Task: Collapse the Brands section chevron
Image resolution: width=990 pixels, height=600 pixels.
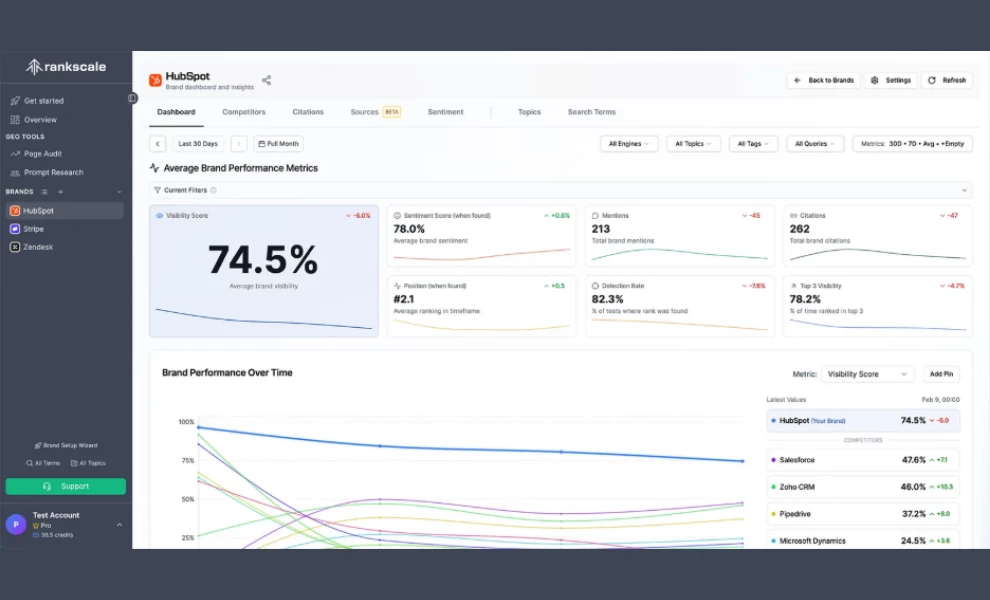Action: 119,191
